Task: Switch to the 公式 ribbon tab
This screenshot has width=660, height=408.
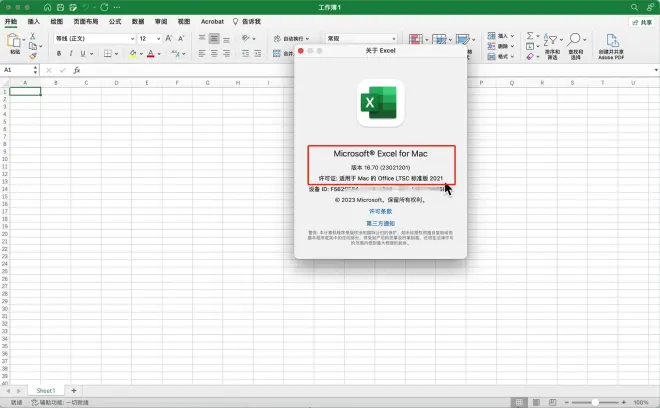Action: pos(115,21)
